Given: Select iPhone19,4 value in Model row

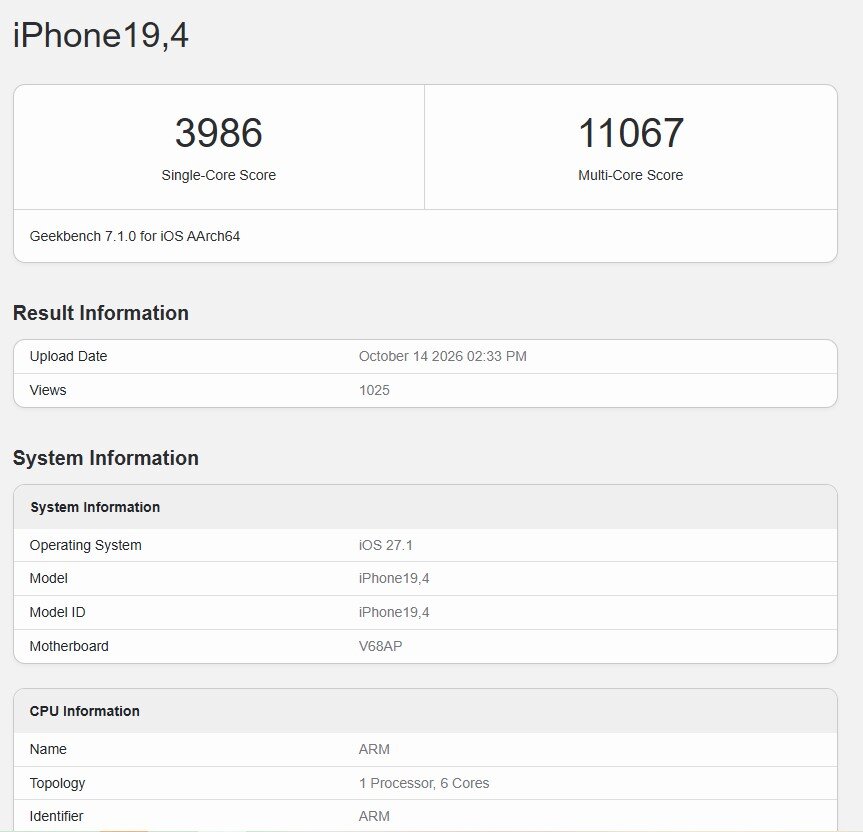Looking at the screenshot, I should pyautogui.click(x=394, y=578).
